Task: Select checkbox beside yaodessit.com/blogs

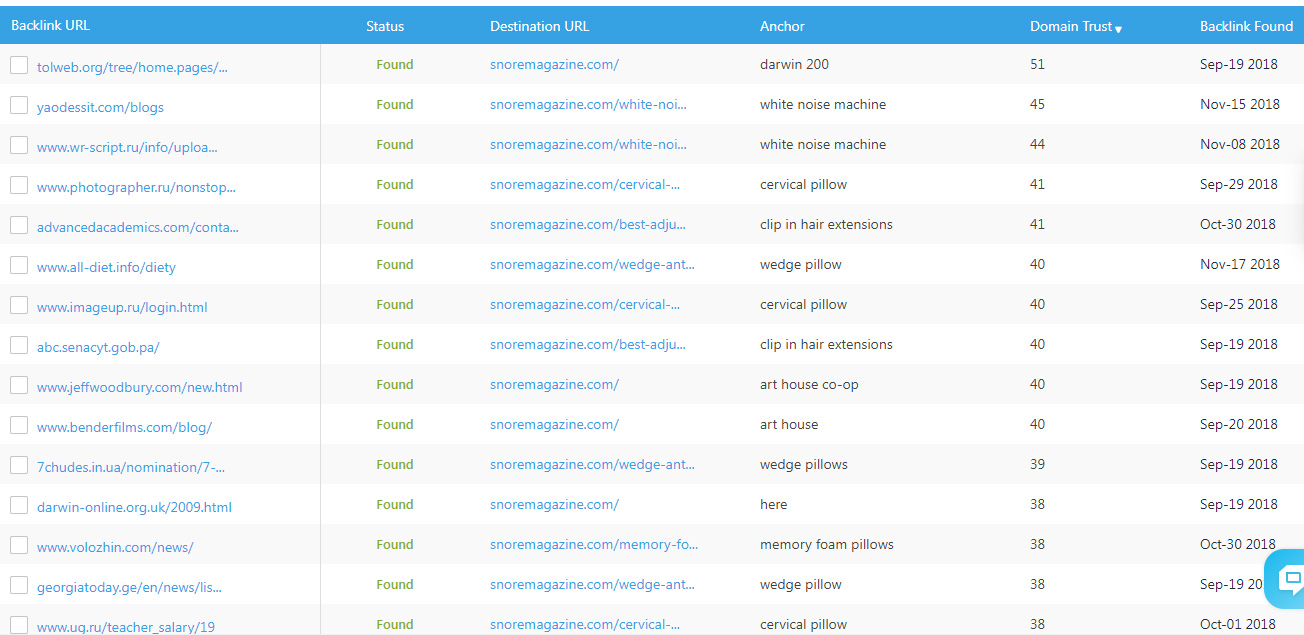Action: pyautogui.click(x=19, y=105)
